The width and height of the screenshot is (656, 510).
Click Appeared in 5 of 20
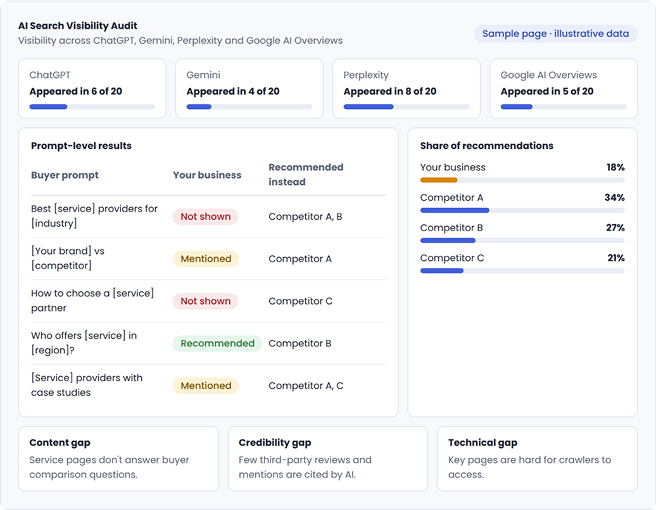pos(547,91)
